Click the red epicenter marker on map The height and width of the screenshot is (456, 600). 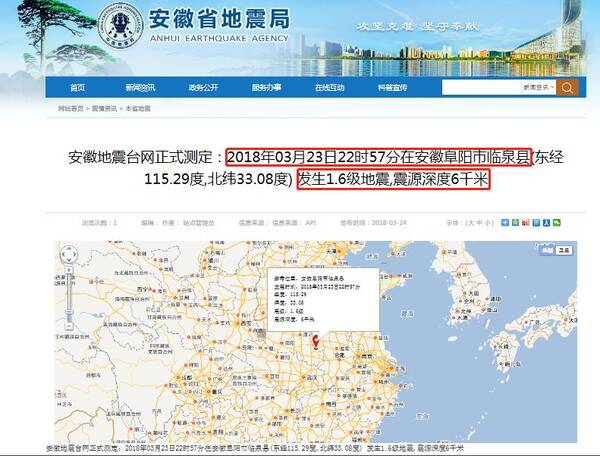[316, 342]
